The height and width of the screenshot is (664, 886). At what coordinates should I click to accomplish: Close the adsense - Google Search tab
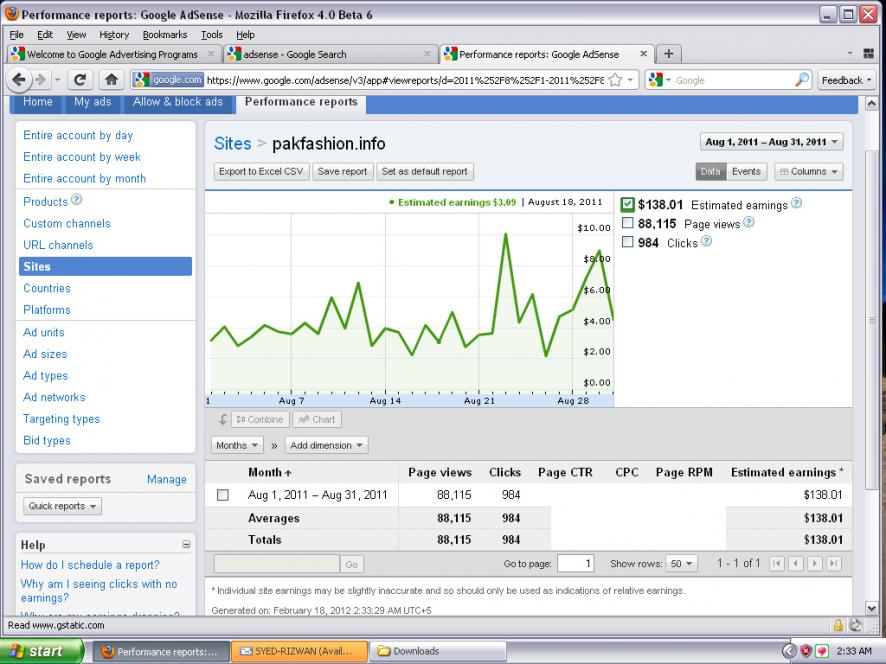pyautogui.click(x=427, y=54)
